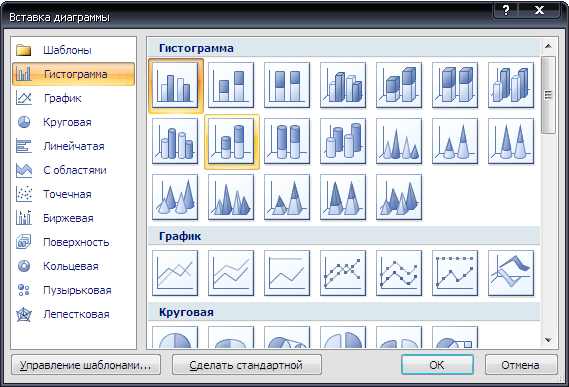Click Гистограмма section header in gallery
The height and width of the screenshot is (387, 569).
coord(344,48)
